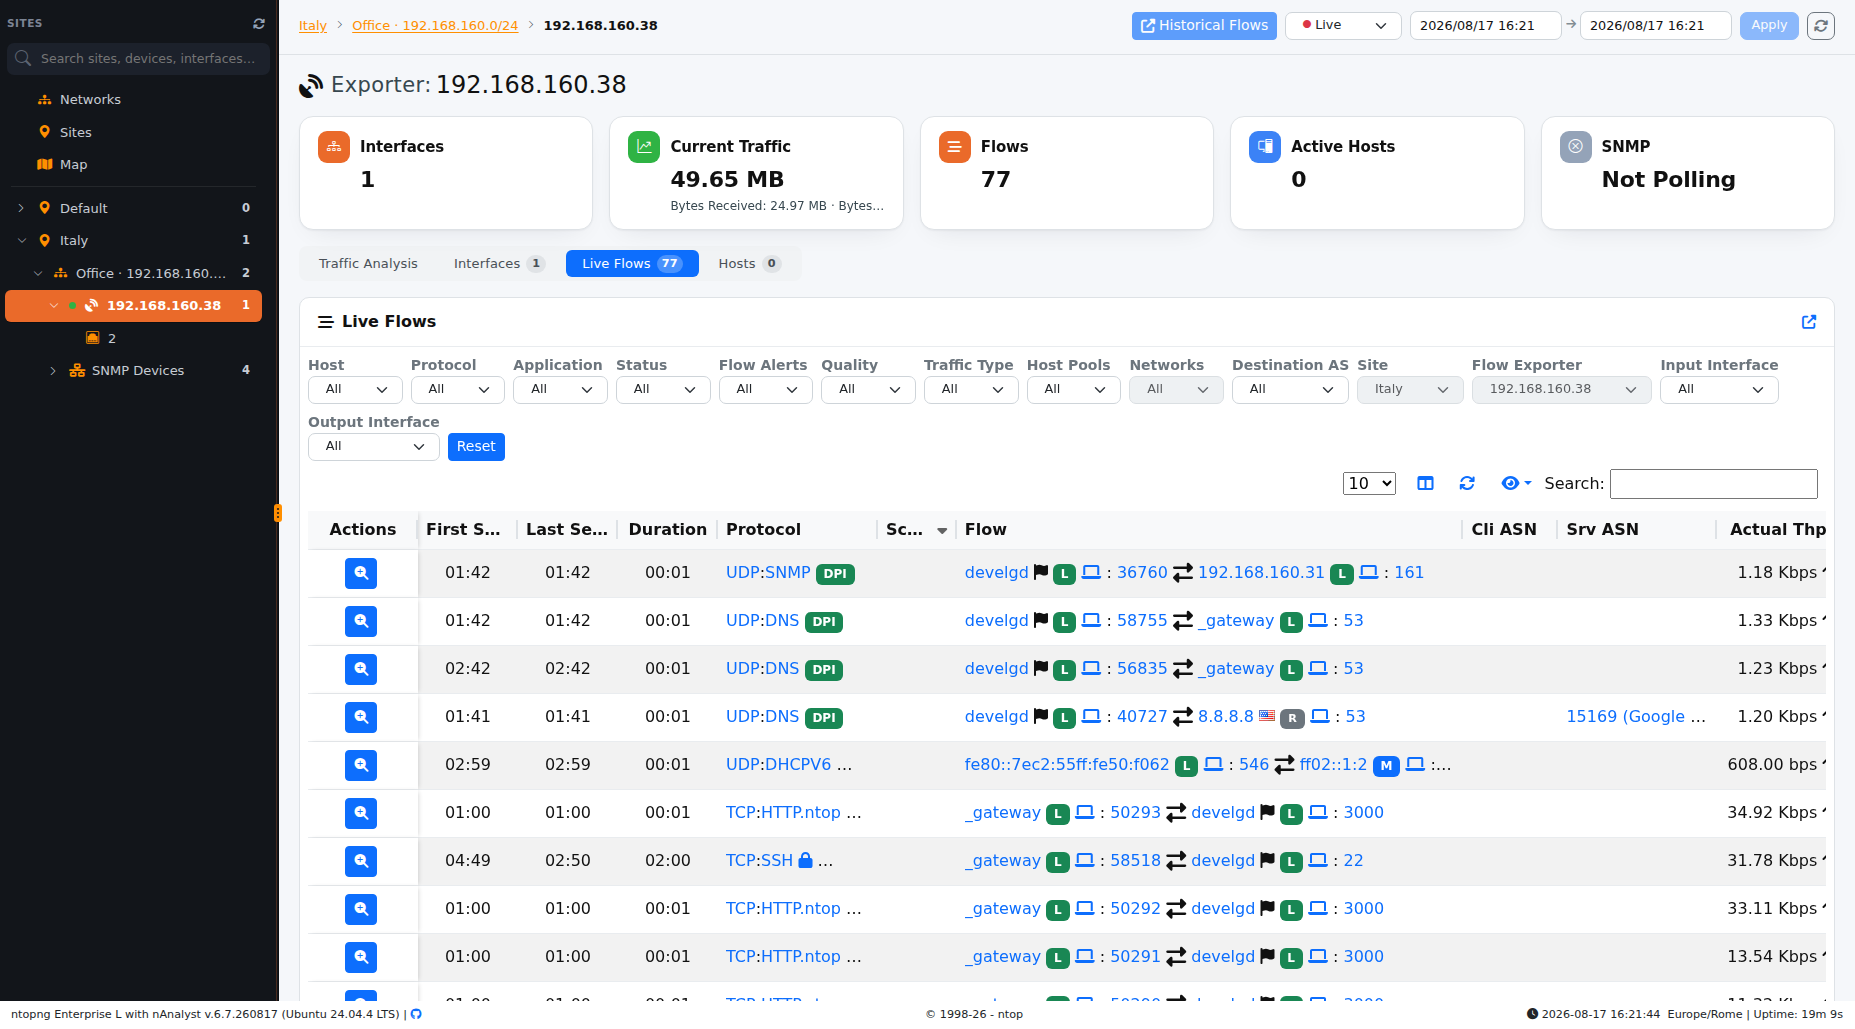Open the Input Interface dropdown
Screen dimensions: 1855x1029
(1719, 390)
